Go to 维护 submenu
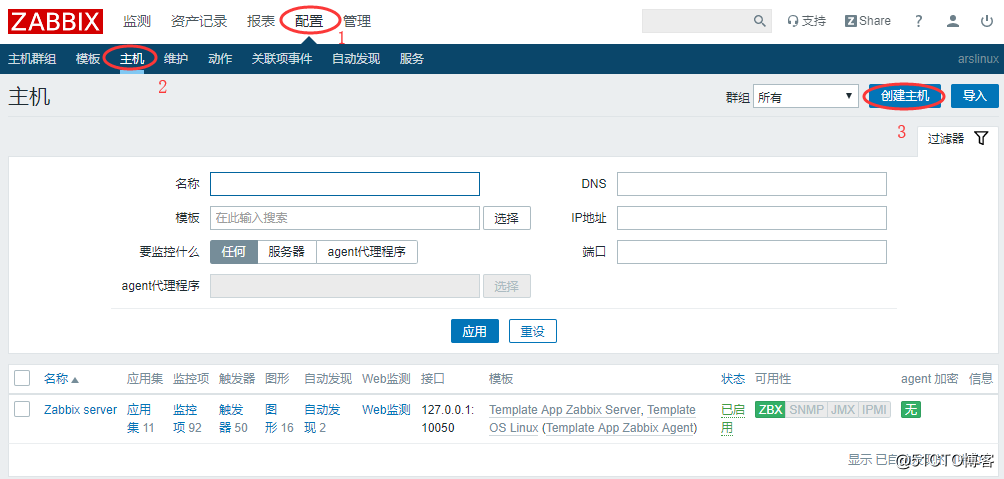1004x479 pixels. 175,59
